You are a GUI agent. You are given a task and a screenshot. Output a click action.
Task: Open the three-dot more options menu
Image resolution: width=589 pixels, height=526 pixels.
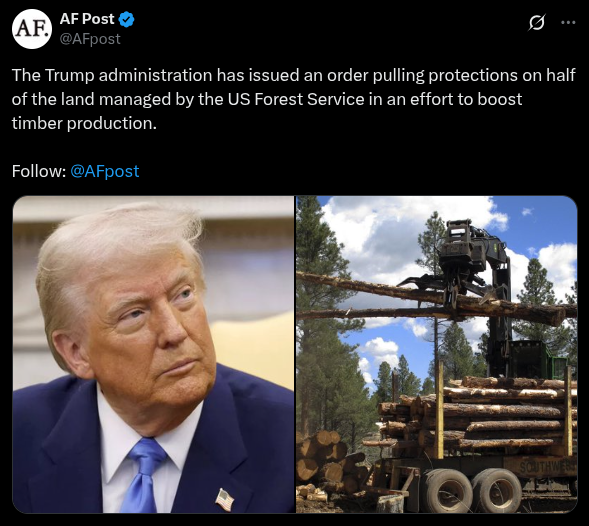pos(568,23)
